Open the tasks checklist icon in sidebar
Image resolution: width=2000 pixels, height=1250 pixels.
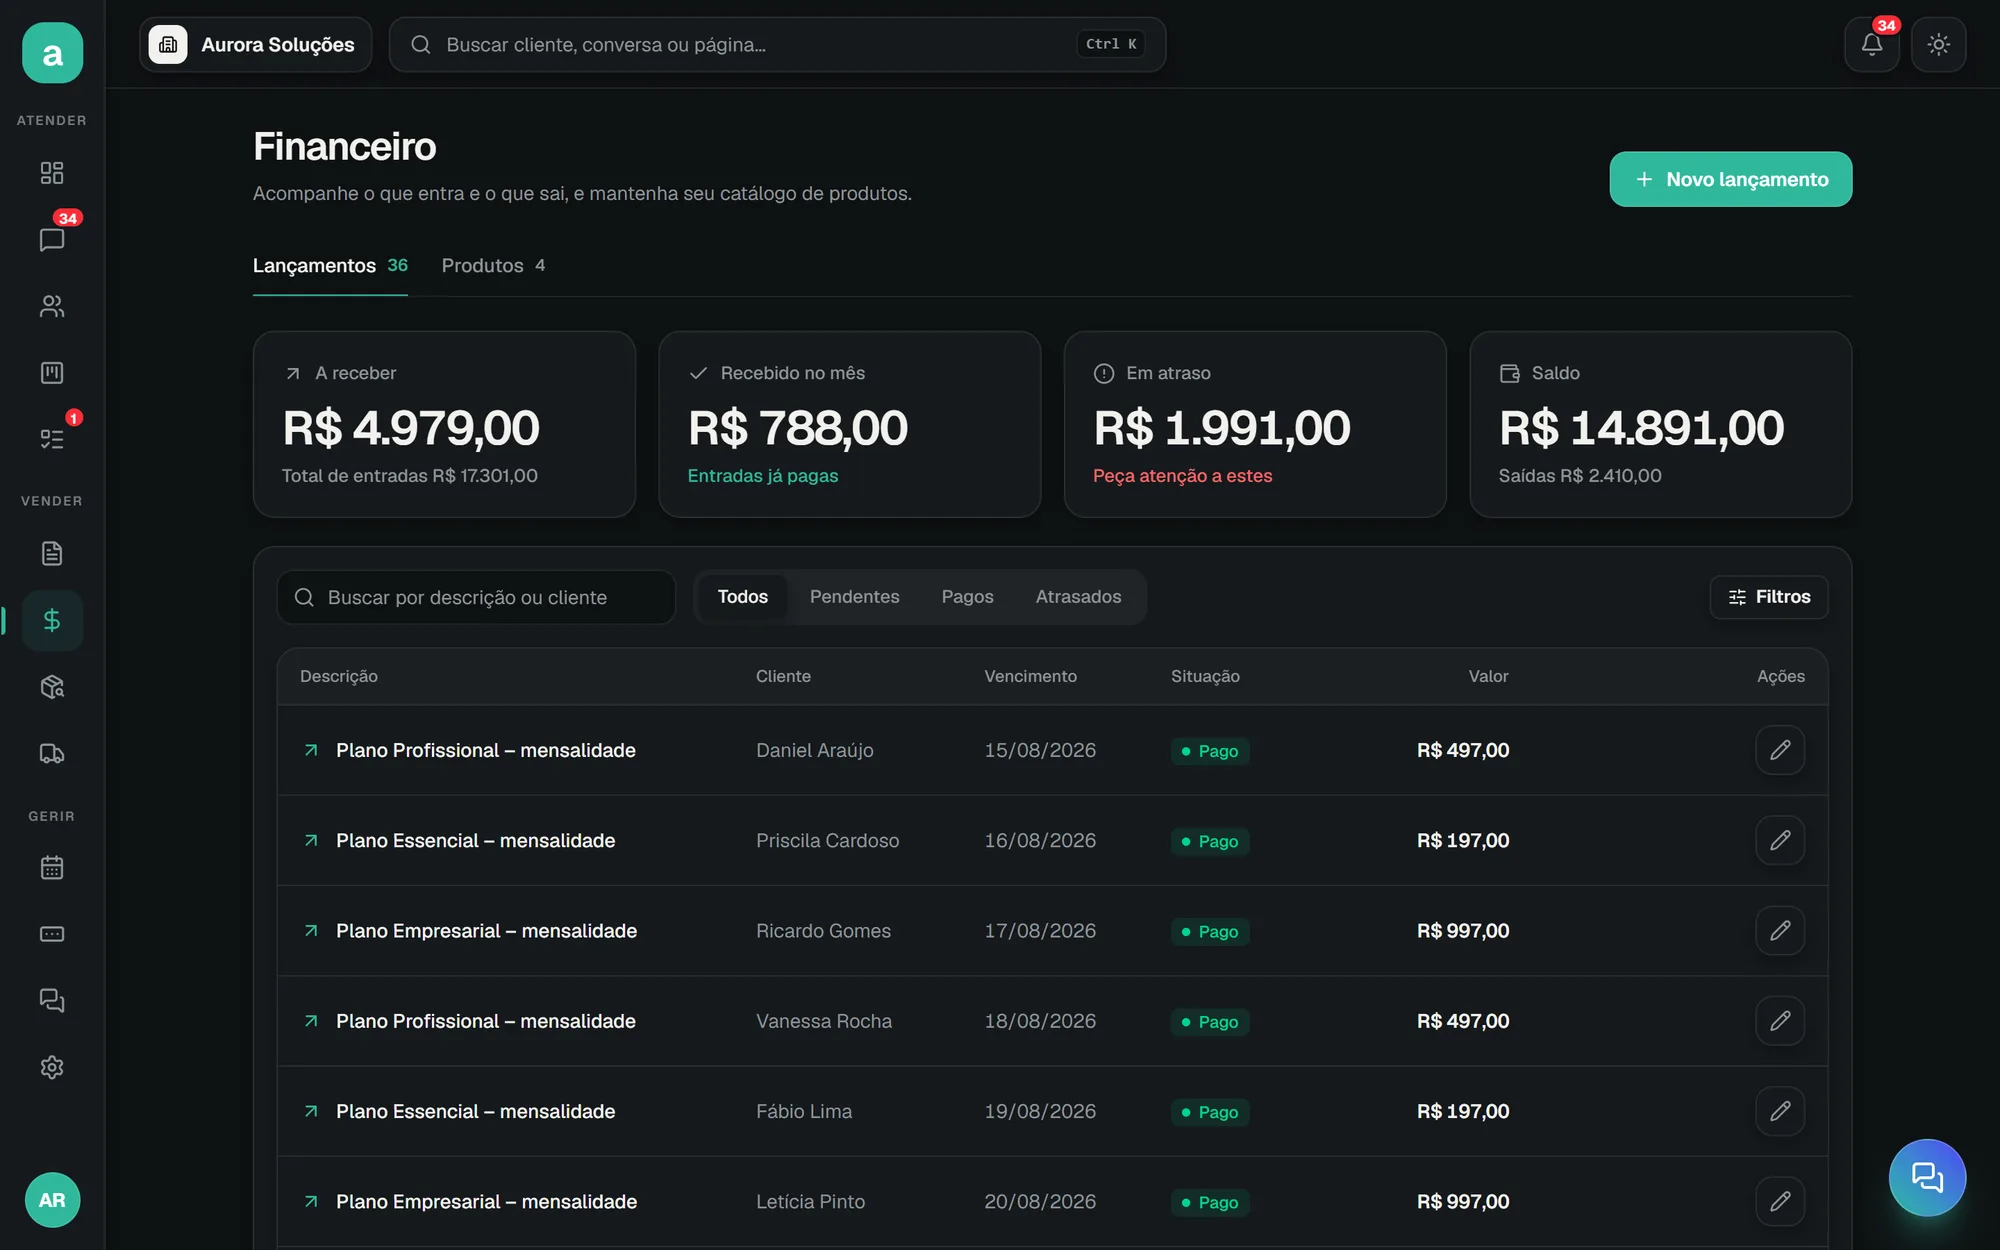[52, 439]
